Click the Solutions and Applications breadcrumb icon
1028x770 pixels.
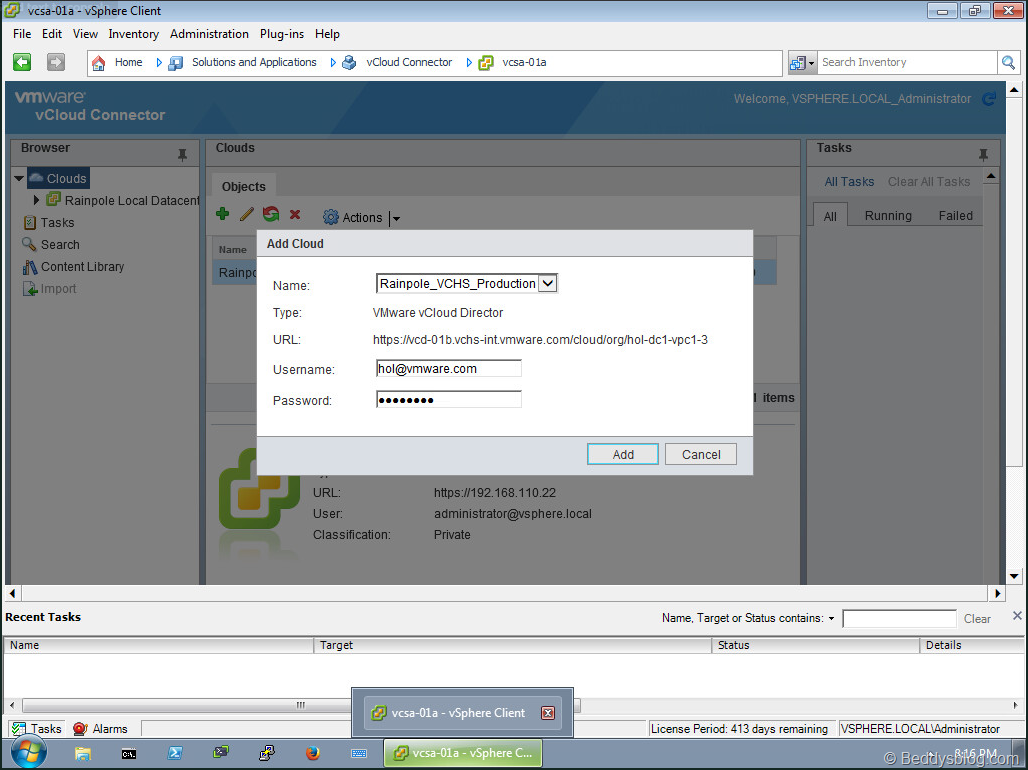(175, 63)
